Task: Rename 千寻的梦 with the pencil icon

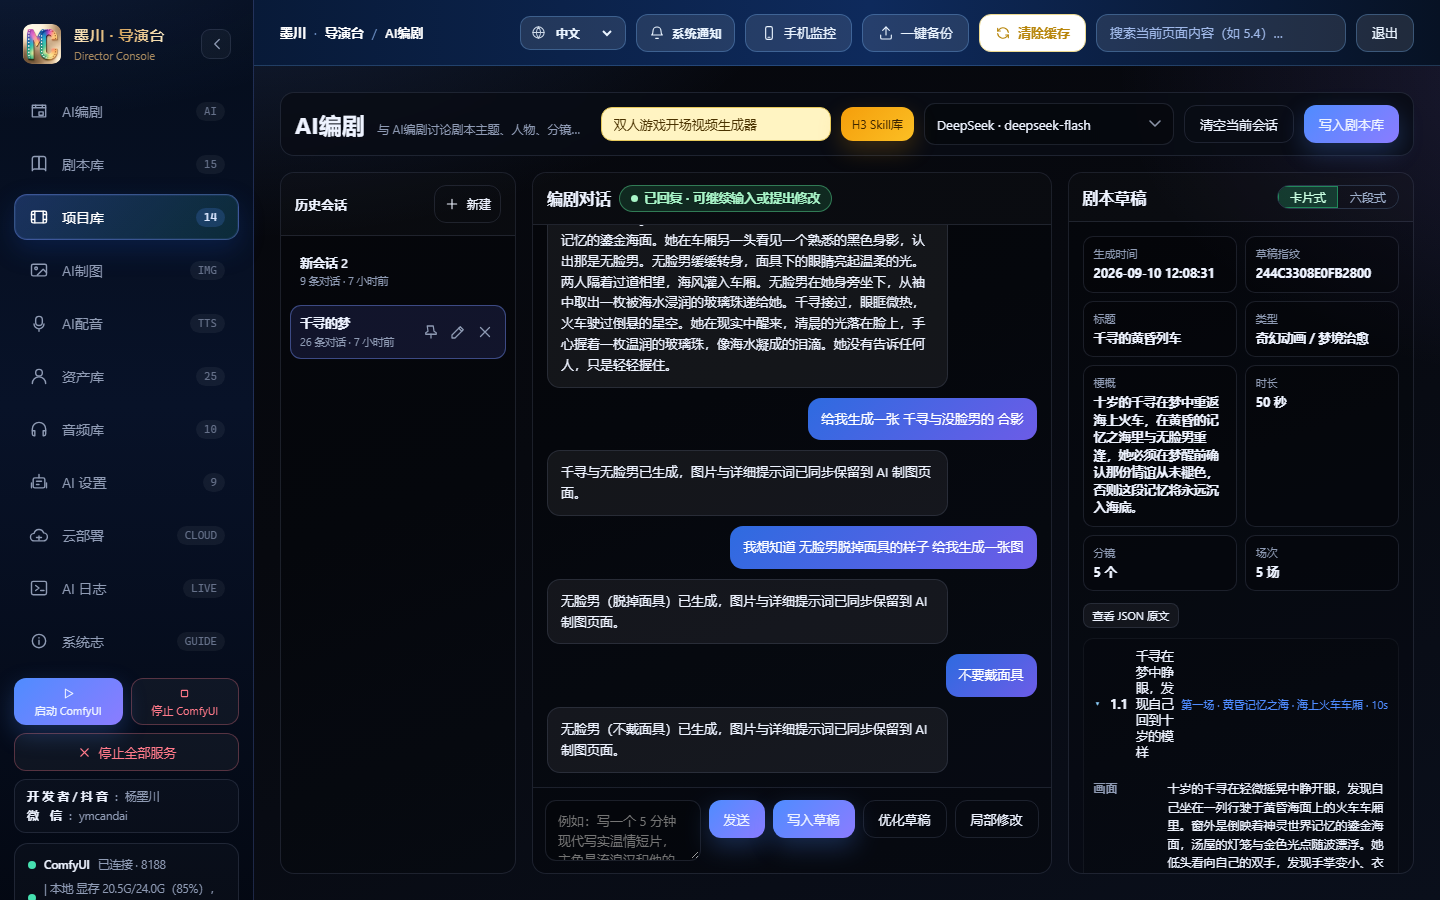Action: point(457,332)
